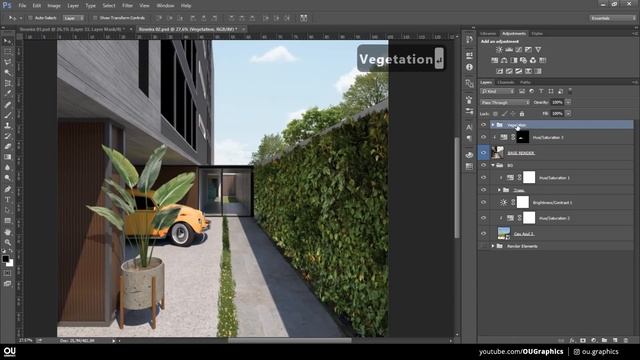
Task: Open the Window menu
Action: click(165, 6)
